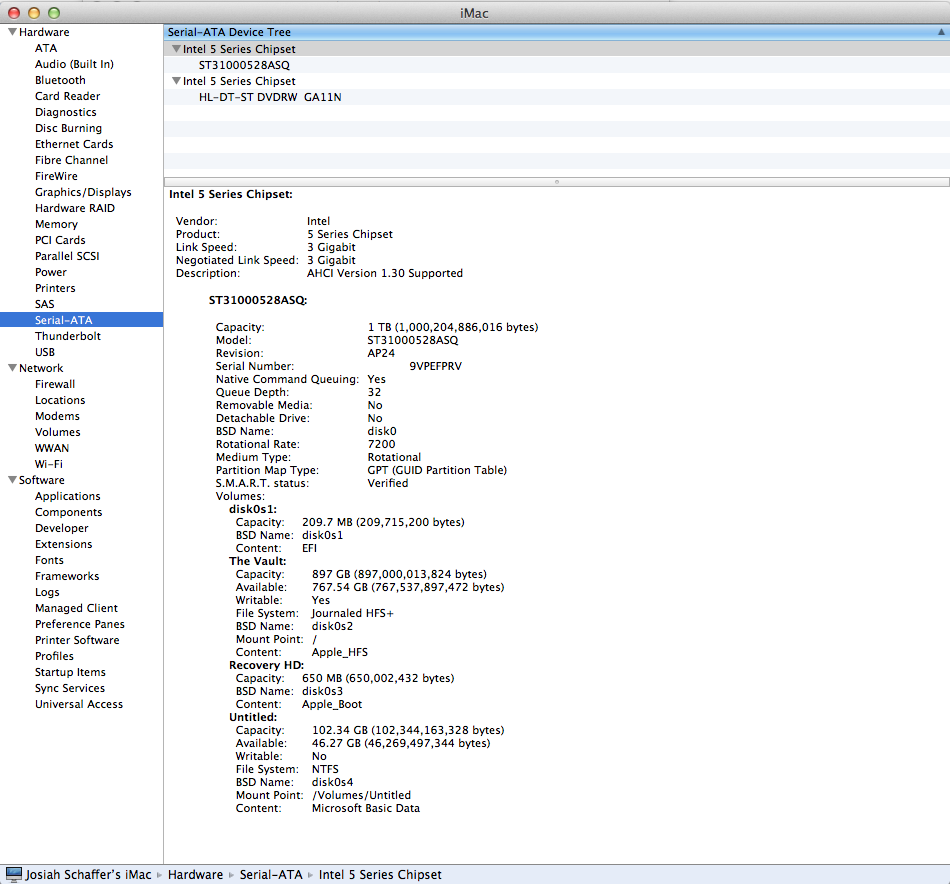
Task: Select HL-DT-ST DVDRW GA11N in device tree
Action: (x=270, y=97)
